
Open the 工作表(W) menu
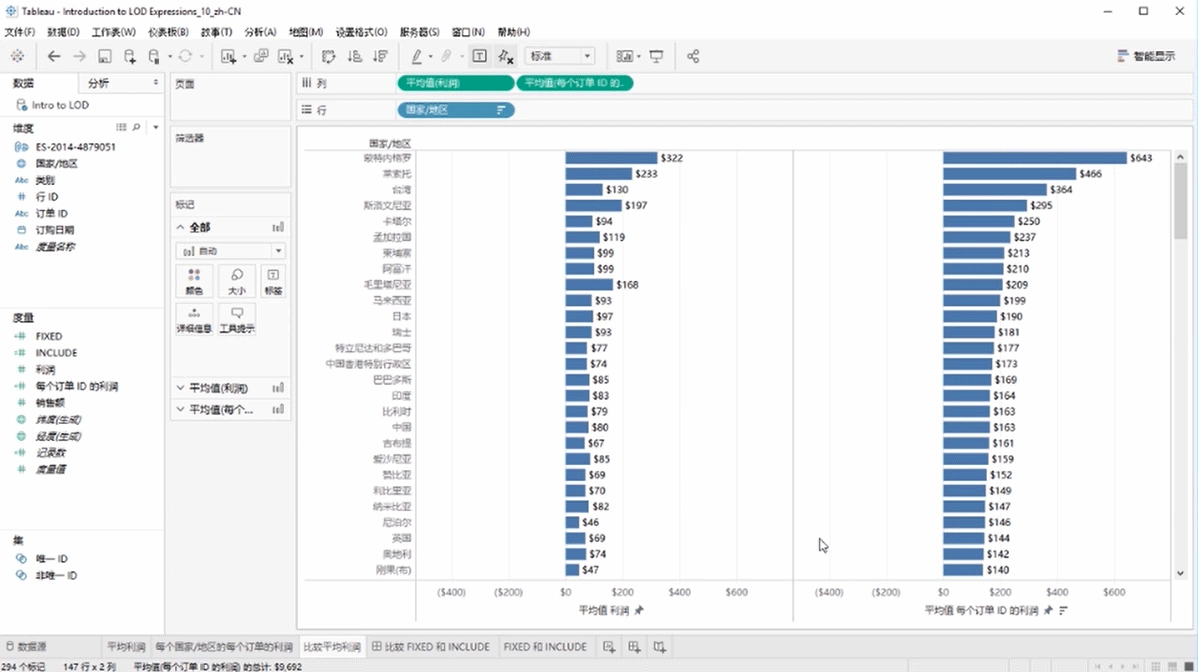coord(113,32)
